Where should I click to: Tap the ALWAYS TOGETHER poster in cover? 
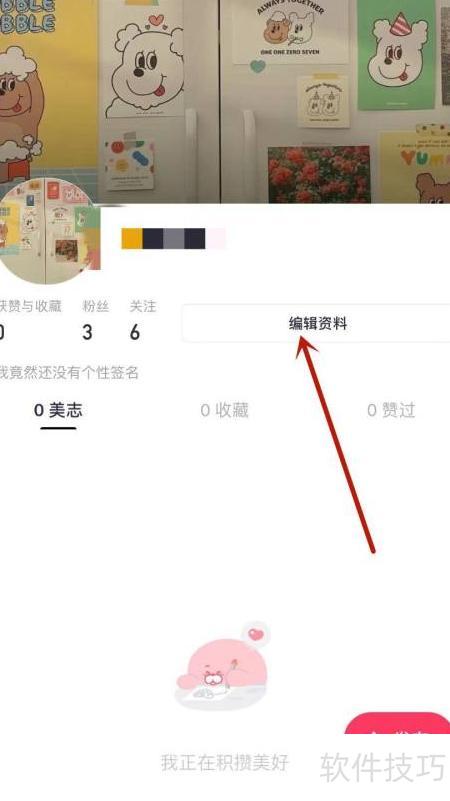point(290,31)
